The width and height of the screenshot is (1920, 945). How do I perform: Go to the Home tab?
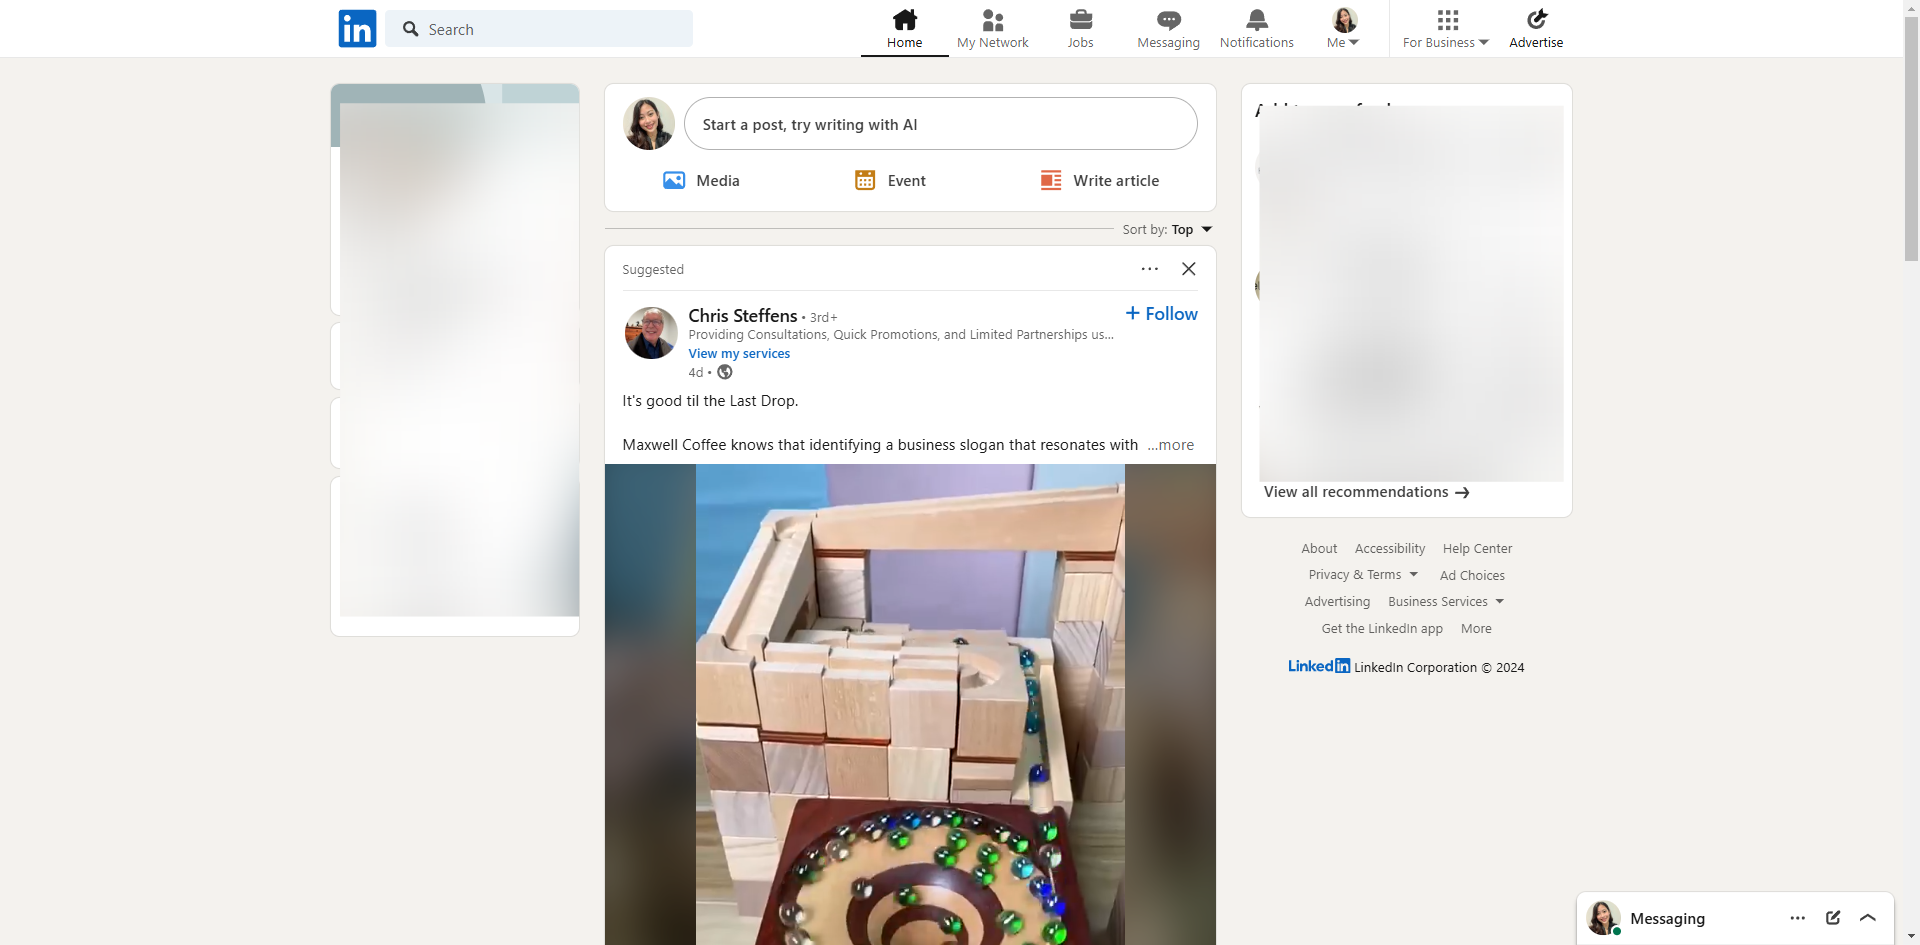[x=904, y=29]
